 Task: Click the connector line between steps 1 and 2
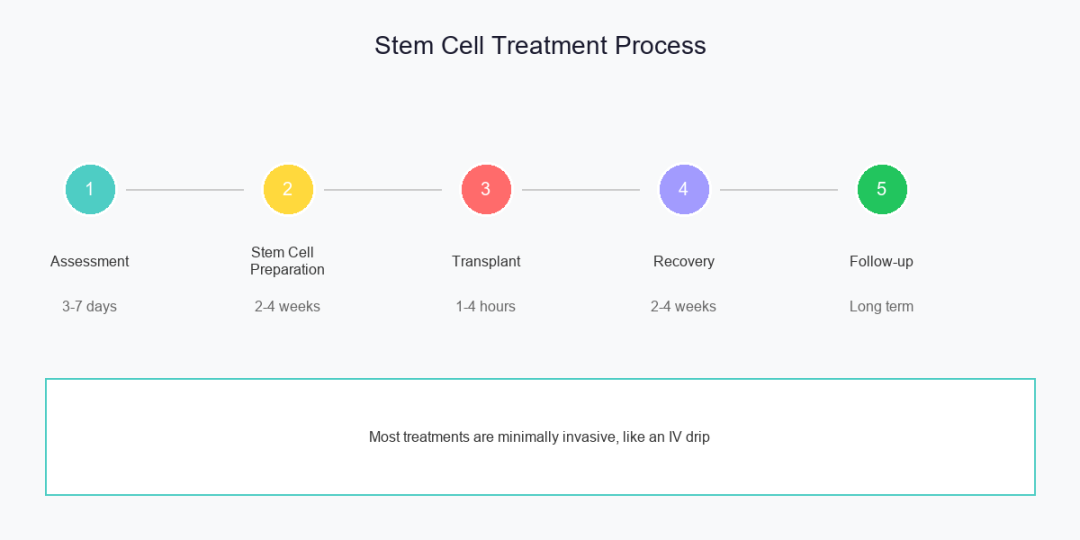tap(185, 189)
